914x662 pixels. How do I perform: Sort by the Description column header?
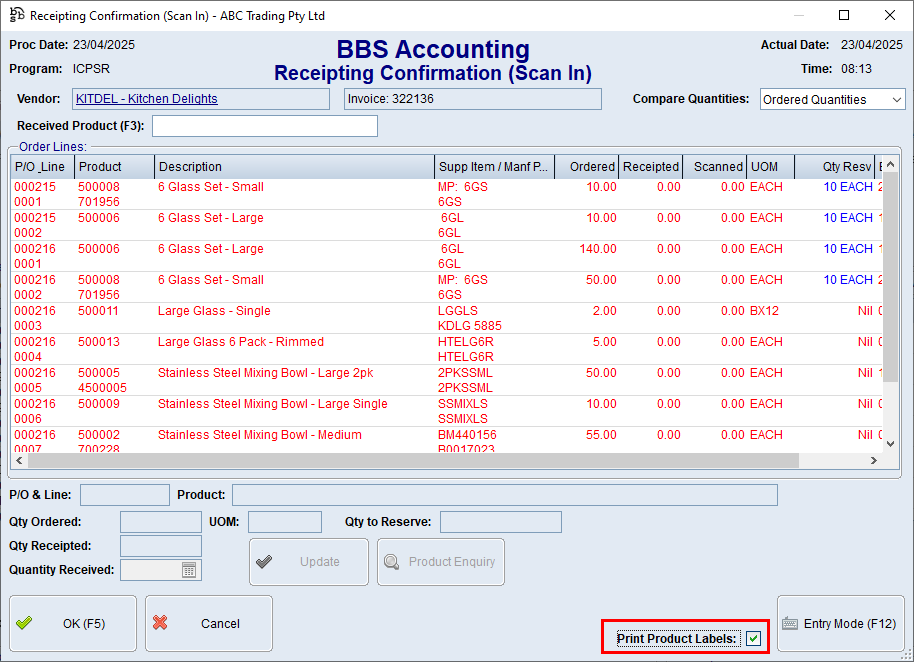coord(294,167)
